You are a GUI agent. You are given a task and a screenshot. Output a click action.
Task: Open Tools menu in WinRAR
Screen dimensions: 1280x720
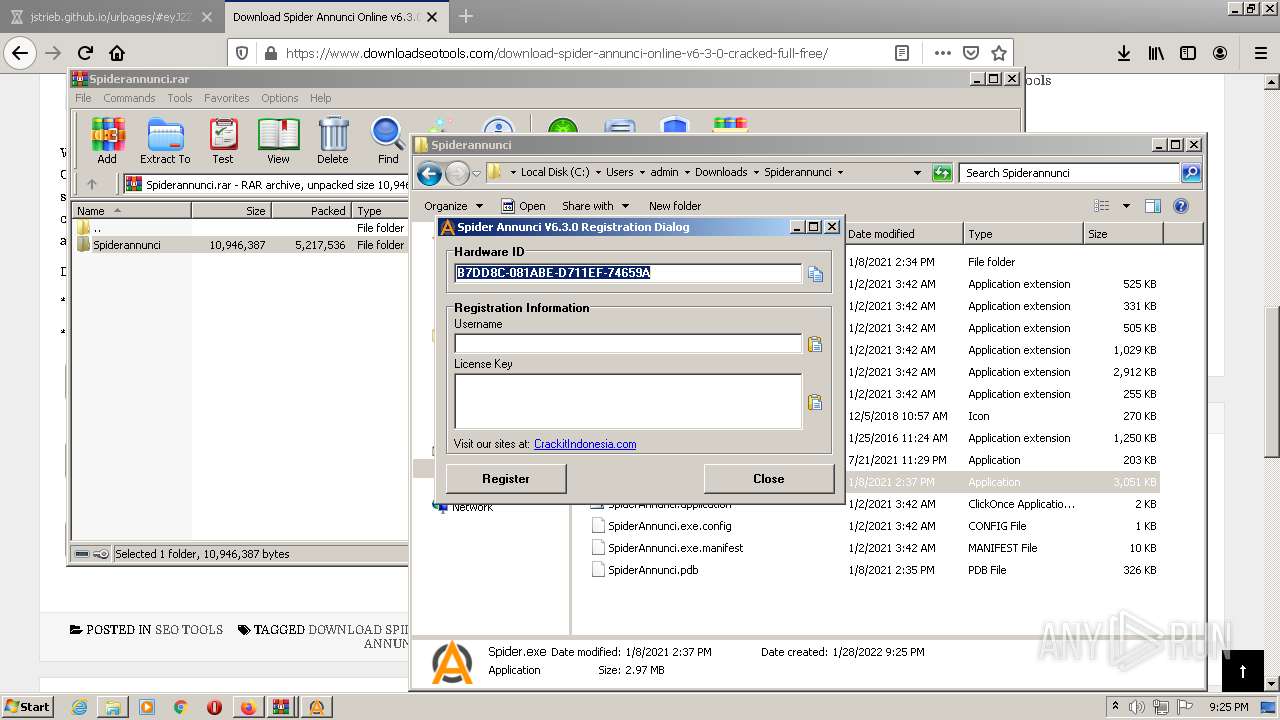click(x=180, y=98)
